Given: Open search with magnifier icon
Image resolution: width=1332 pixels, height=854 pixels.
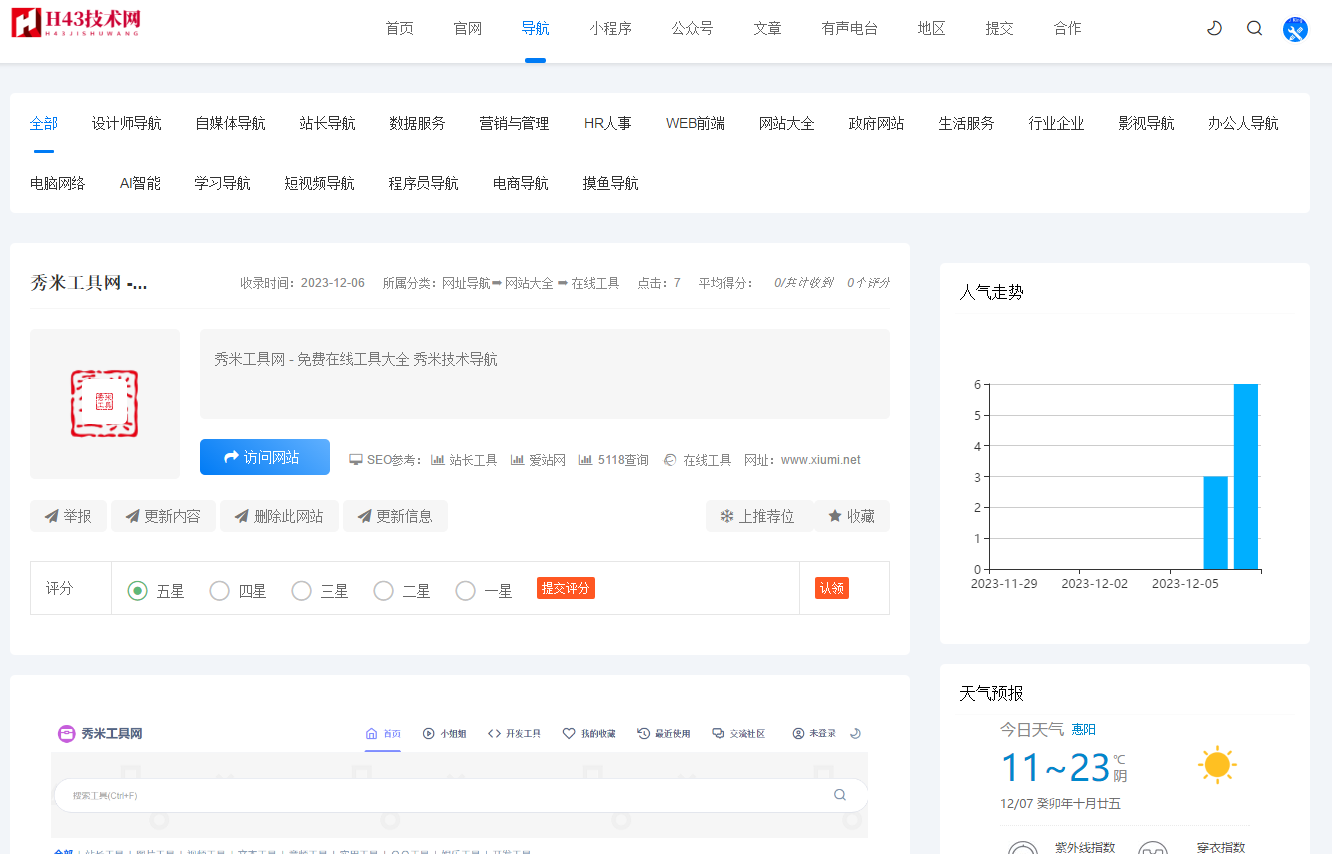Looking at the screenshot, I should click(x=1254, y=28).
